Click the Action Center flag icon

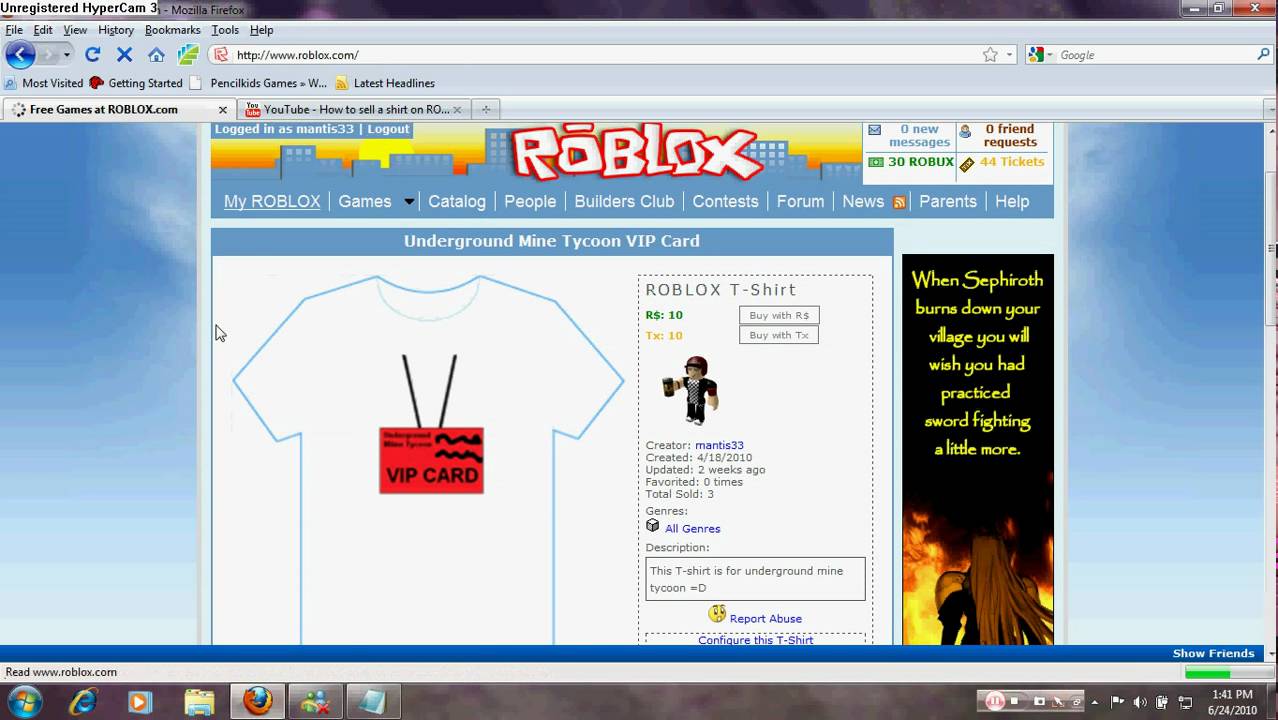pos(1117,702)
